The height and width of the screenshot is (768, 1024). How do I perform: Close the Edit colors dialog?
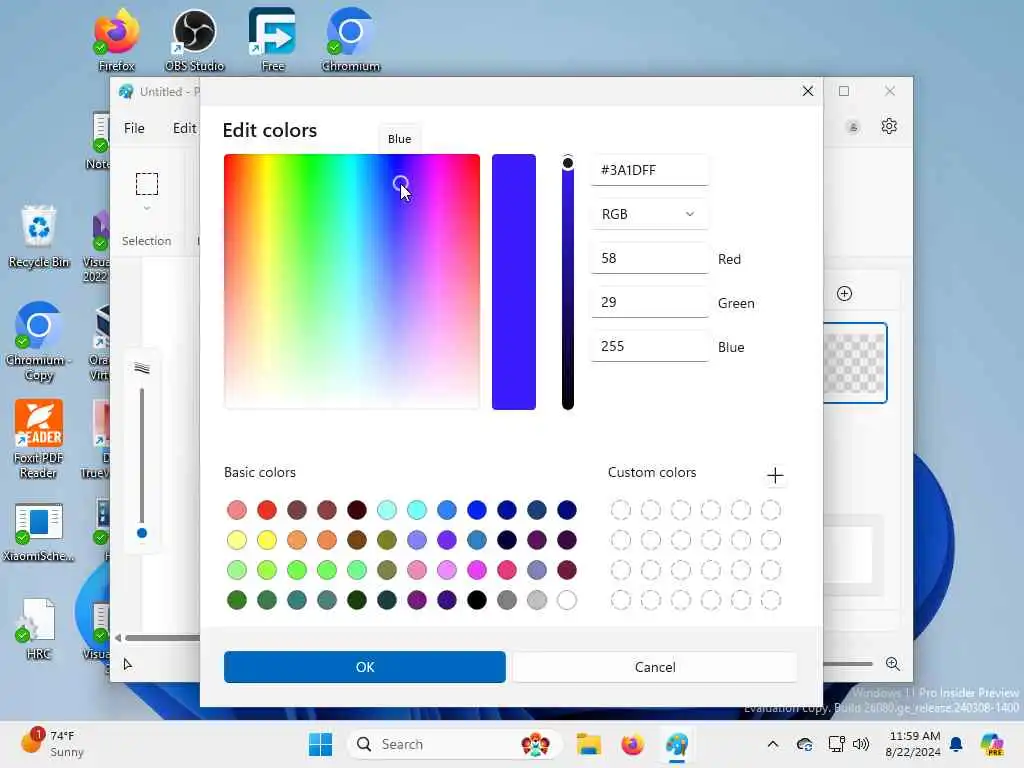pyautogui.click(x=808, y=91)
